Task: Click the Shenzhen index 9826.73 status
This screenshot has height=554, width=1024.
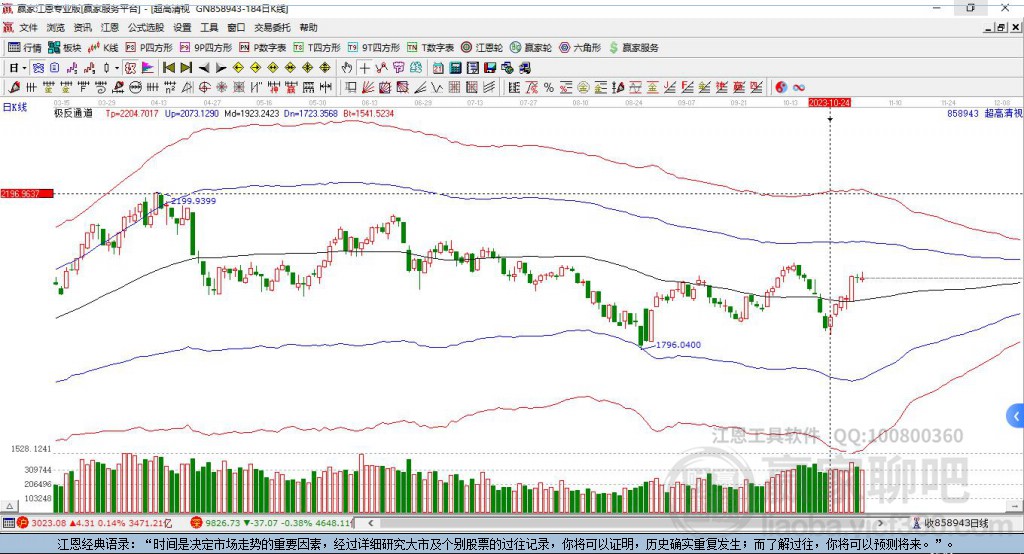Action: [272, 523]
